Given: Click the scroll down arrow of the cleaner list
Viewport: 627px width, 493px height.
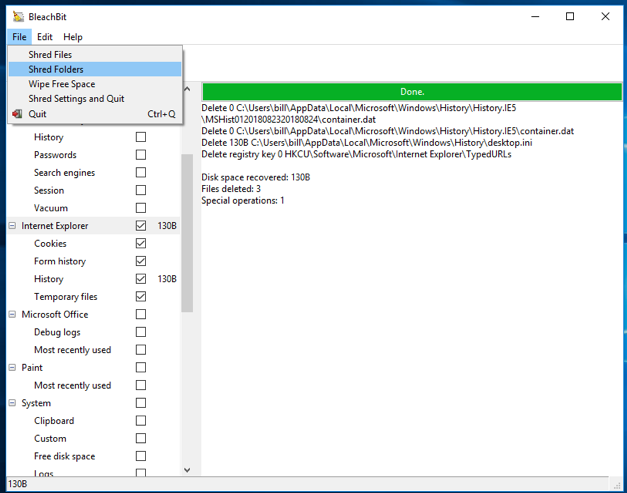Looking at the screenshot, I should (x=187, y=470).
